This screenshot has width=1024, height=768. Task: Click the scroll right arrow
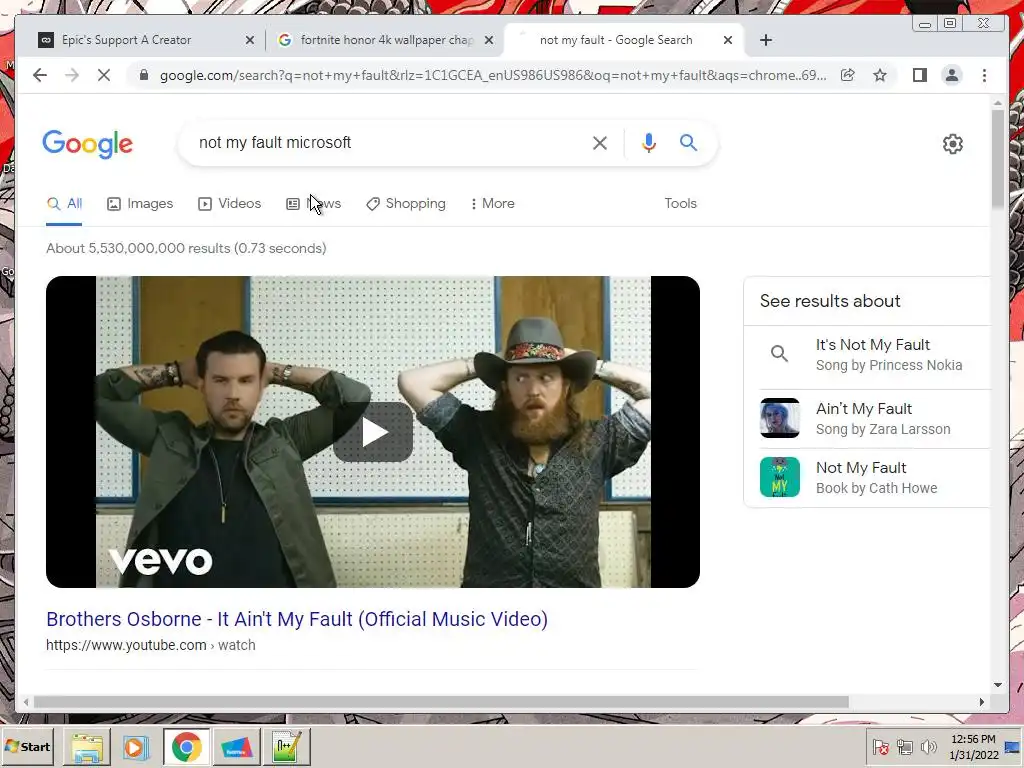click(982, 702)
